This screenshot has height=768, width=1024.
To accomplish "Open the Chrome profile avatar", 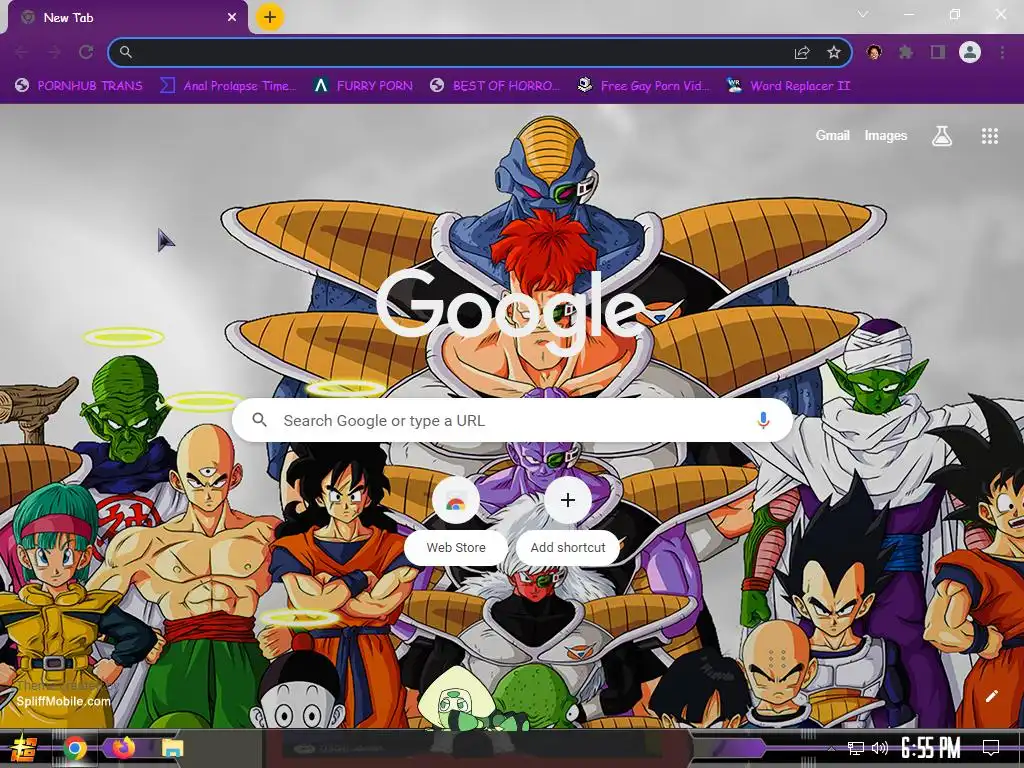I will (970, 52).
